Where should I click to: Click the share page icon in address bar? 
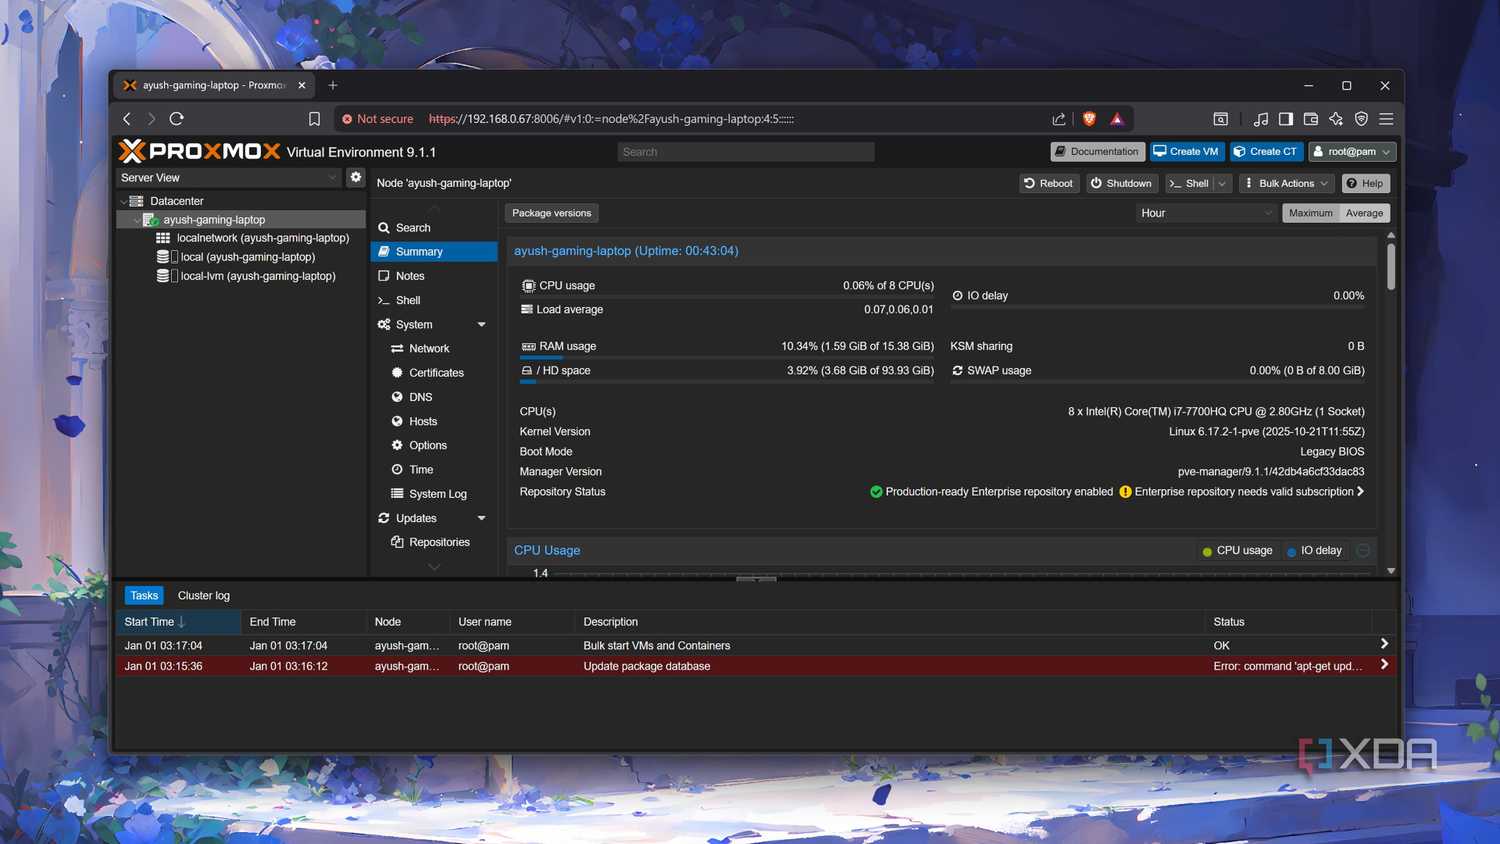pyautogui.click(x=1059, y=119)
